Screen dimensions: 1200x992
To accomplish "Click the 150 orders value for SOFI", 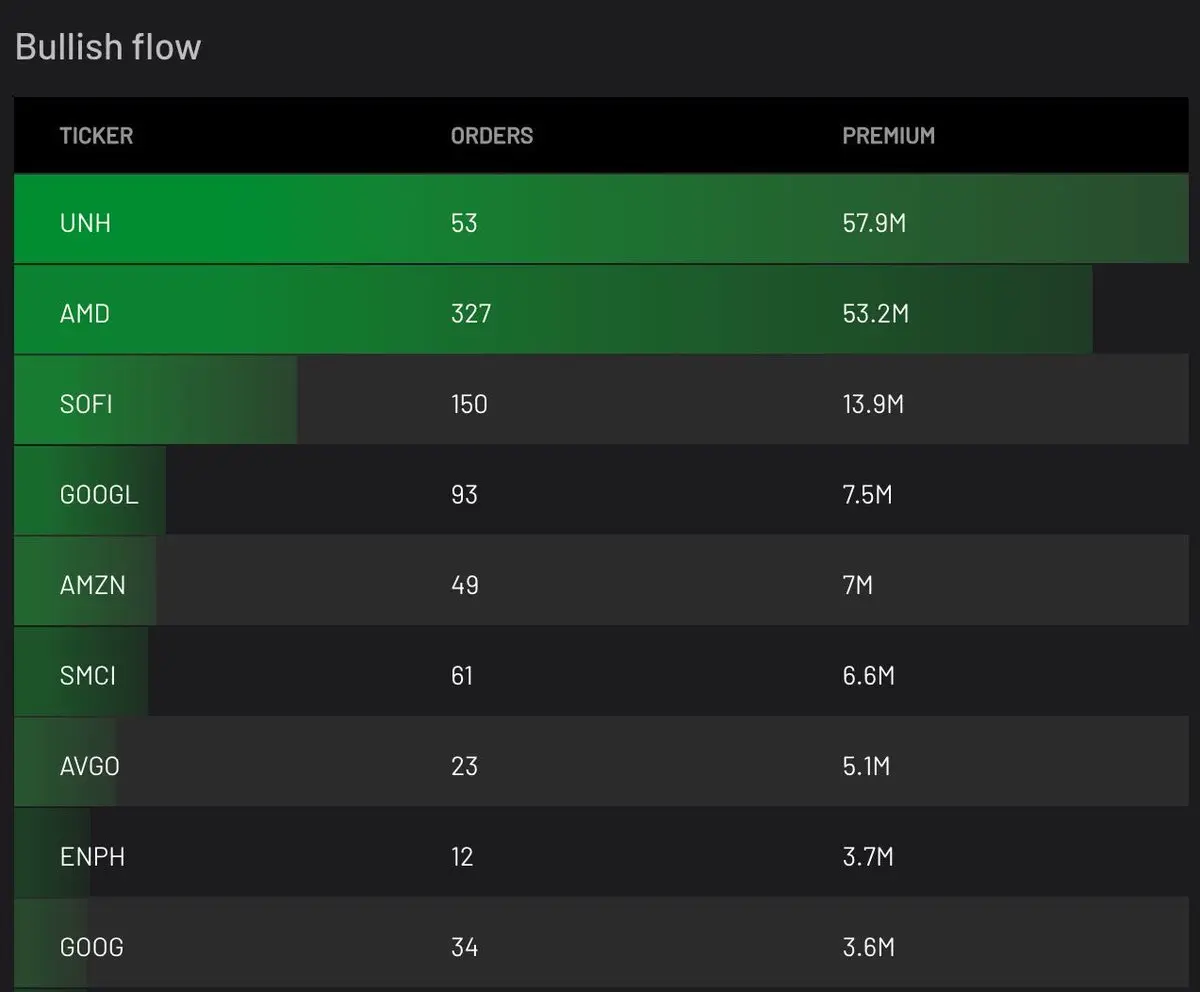I will point(469,404).
